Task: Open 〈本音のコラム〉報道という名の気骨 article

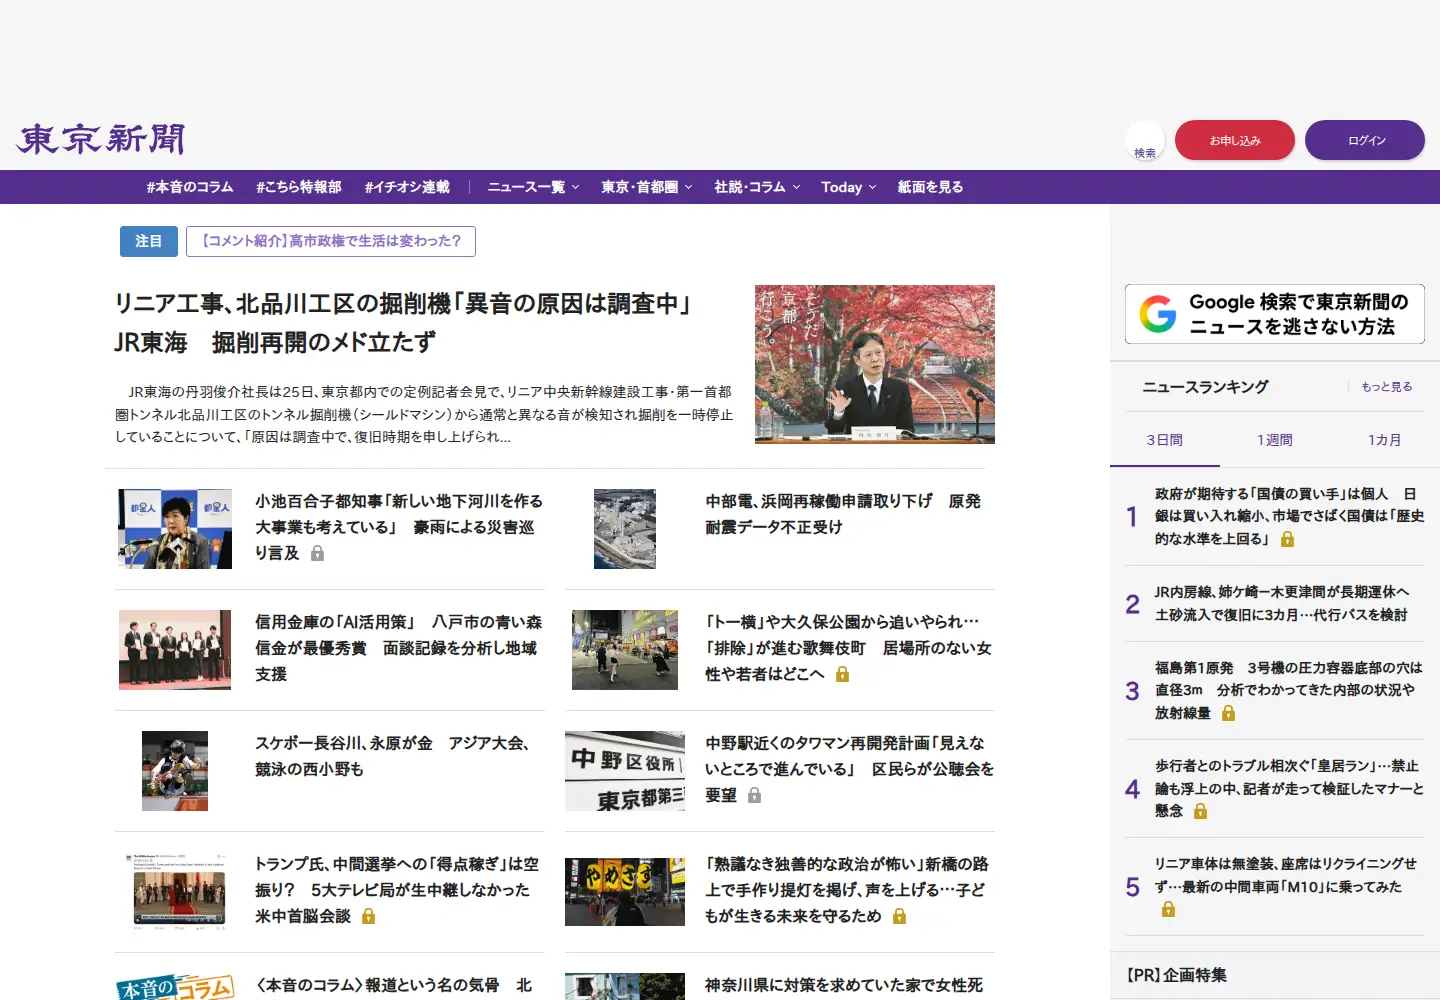Action: click(394, 985)
